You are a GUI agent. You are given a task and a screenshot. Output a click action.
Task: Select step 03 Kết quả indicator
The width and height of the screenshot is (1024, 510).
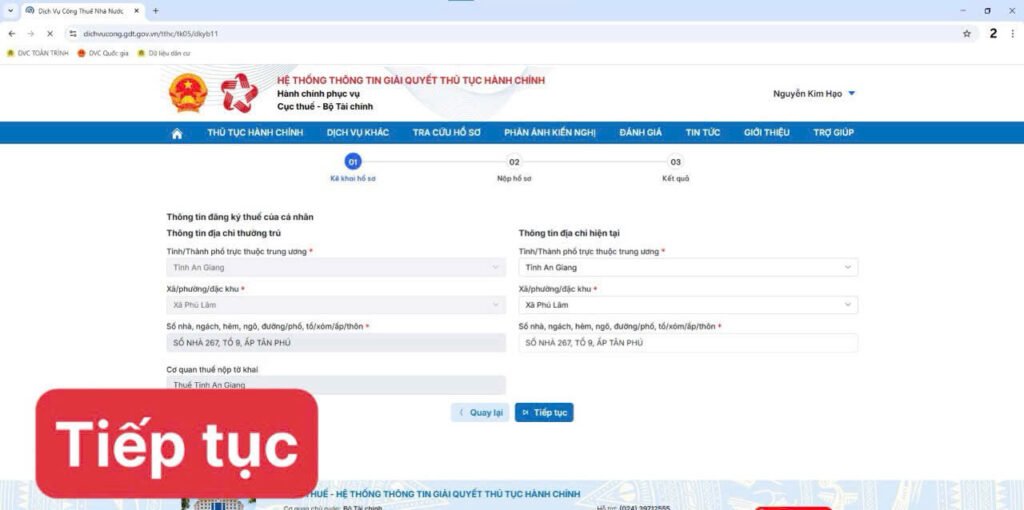click(x=675, y=161)
